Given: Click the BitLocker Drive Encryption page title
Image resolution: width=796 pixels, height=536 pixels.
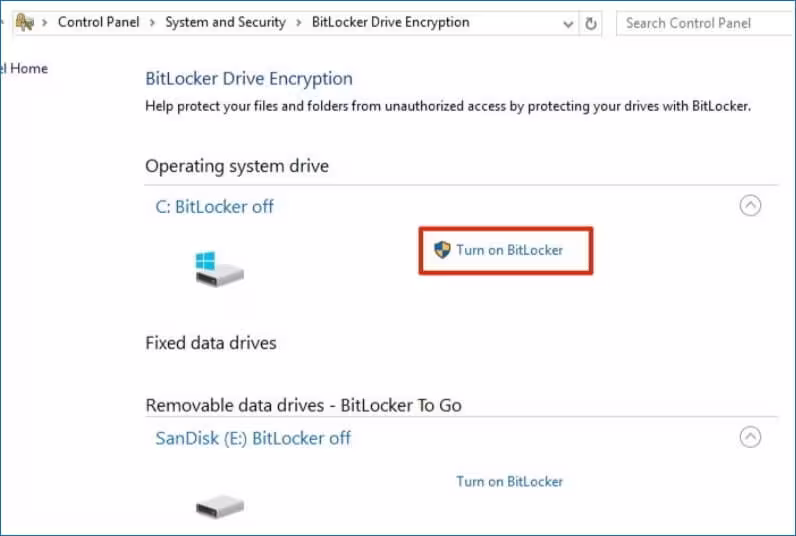Looking at the screenshot, I should coord(249,78).
